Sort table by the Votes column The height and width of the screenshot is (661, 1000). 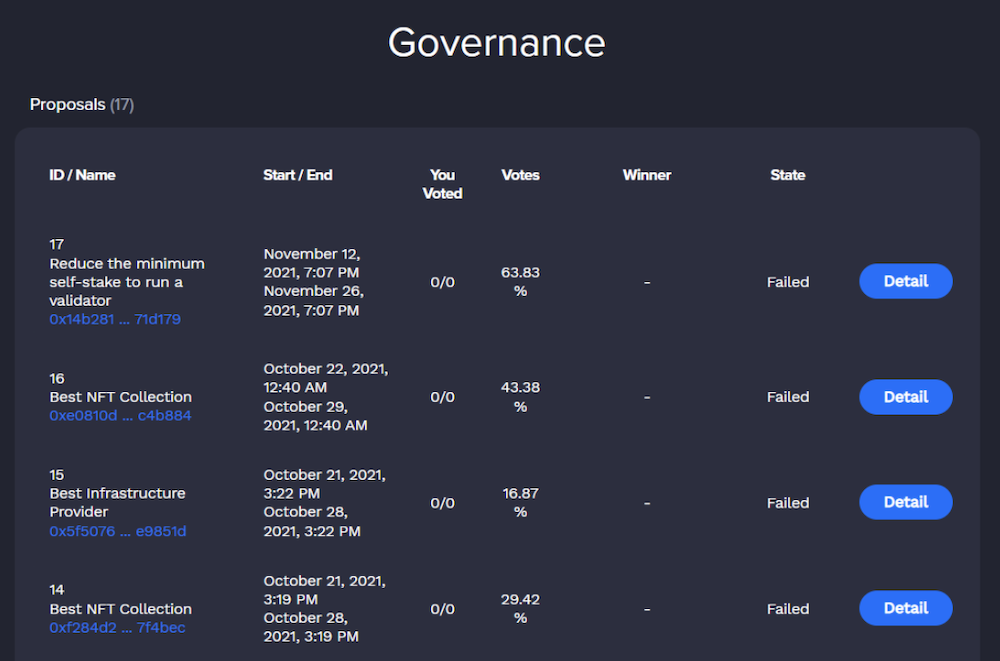coord(521,175)
